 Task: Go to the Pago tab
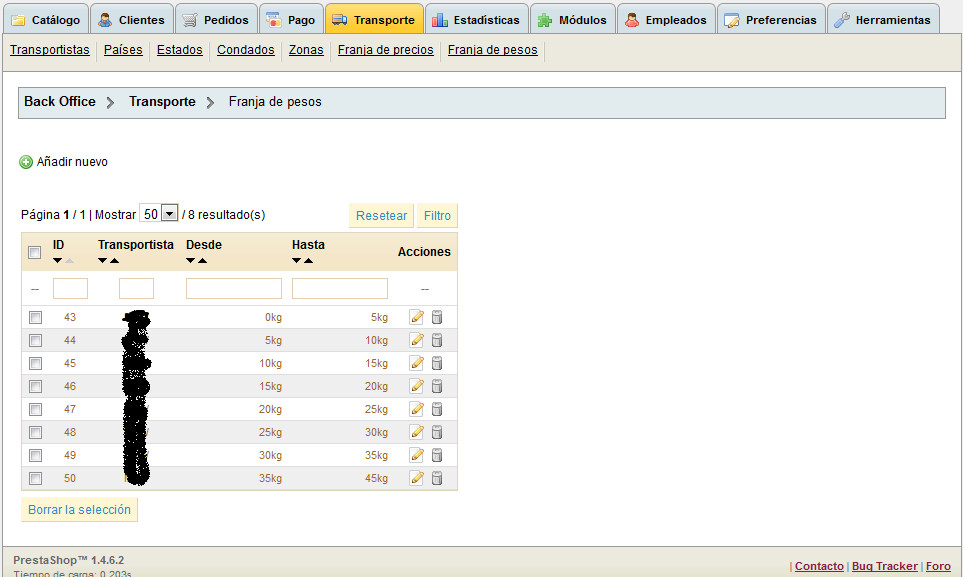coord(292,20)
